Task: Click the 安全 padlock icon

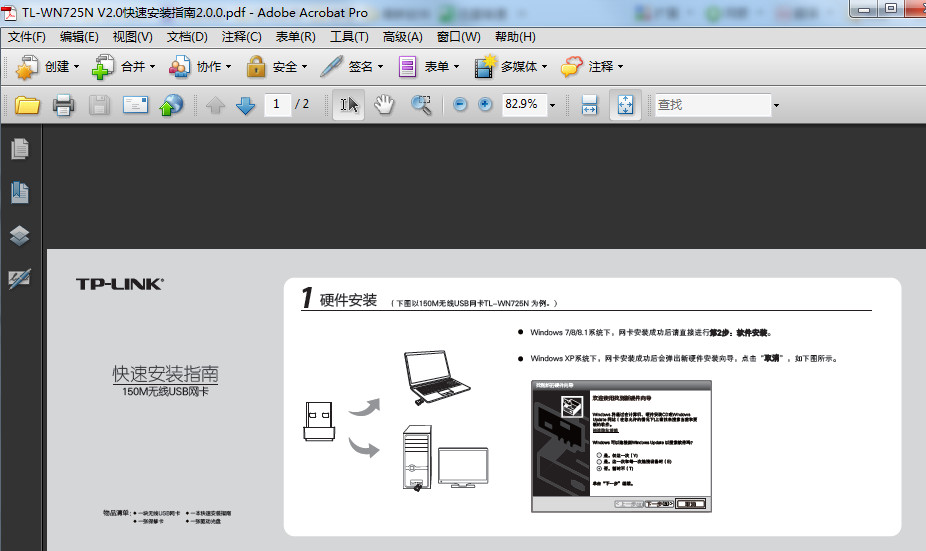Action: point(256,66)
